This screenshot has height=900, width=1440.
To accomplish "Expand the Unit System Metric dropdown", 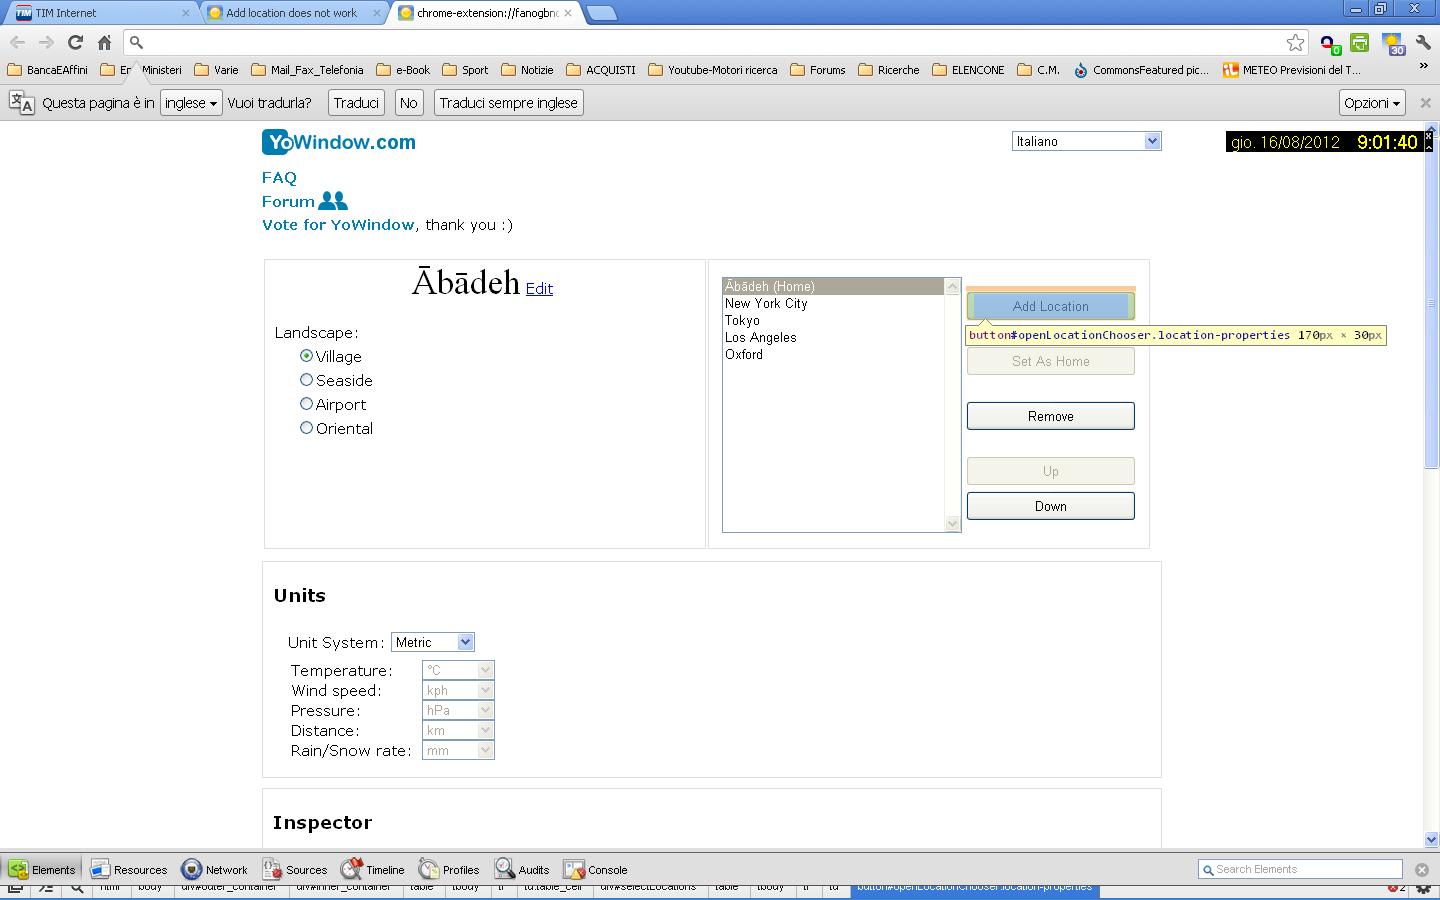I will (x=432, y=642).
